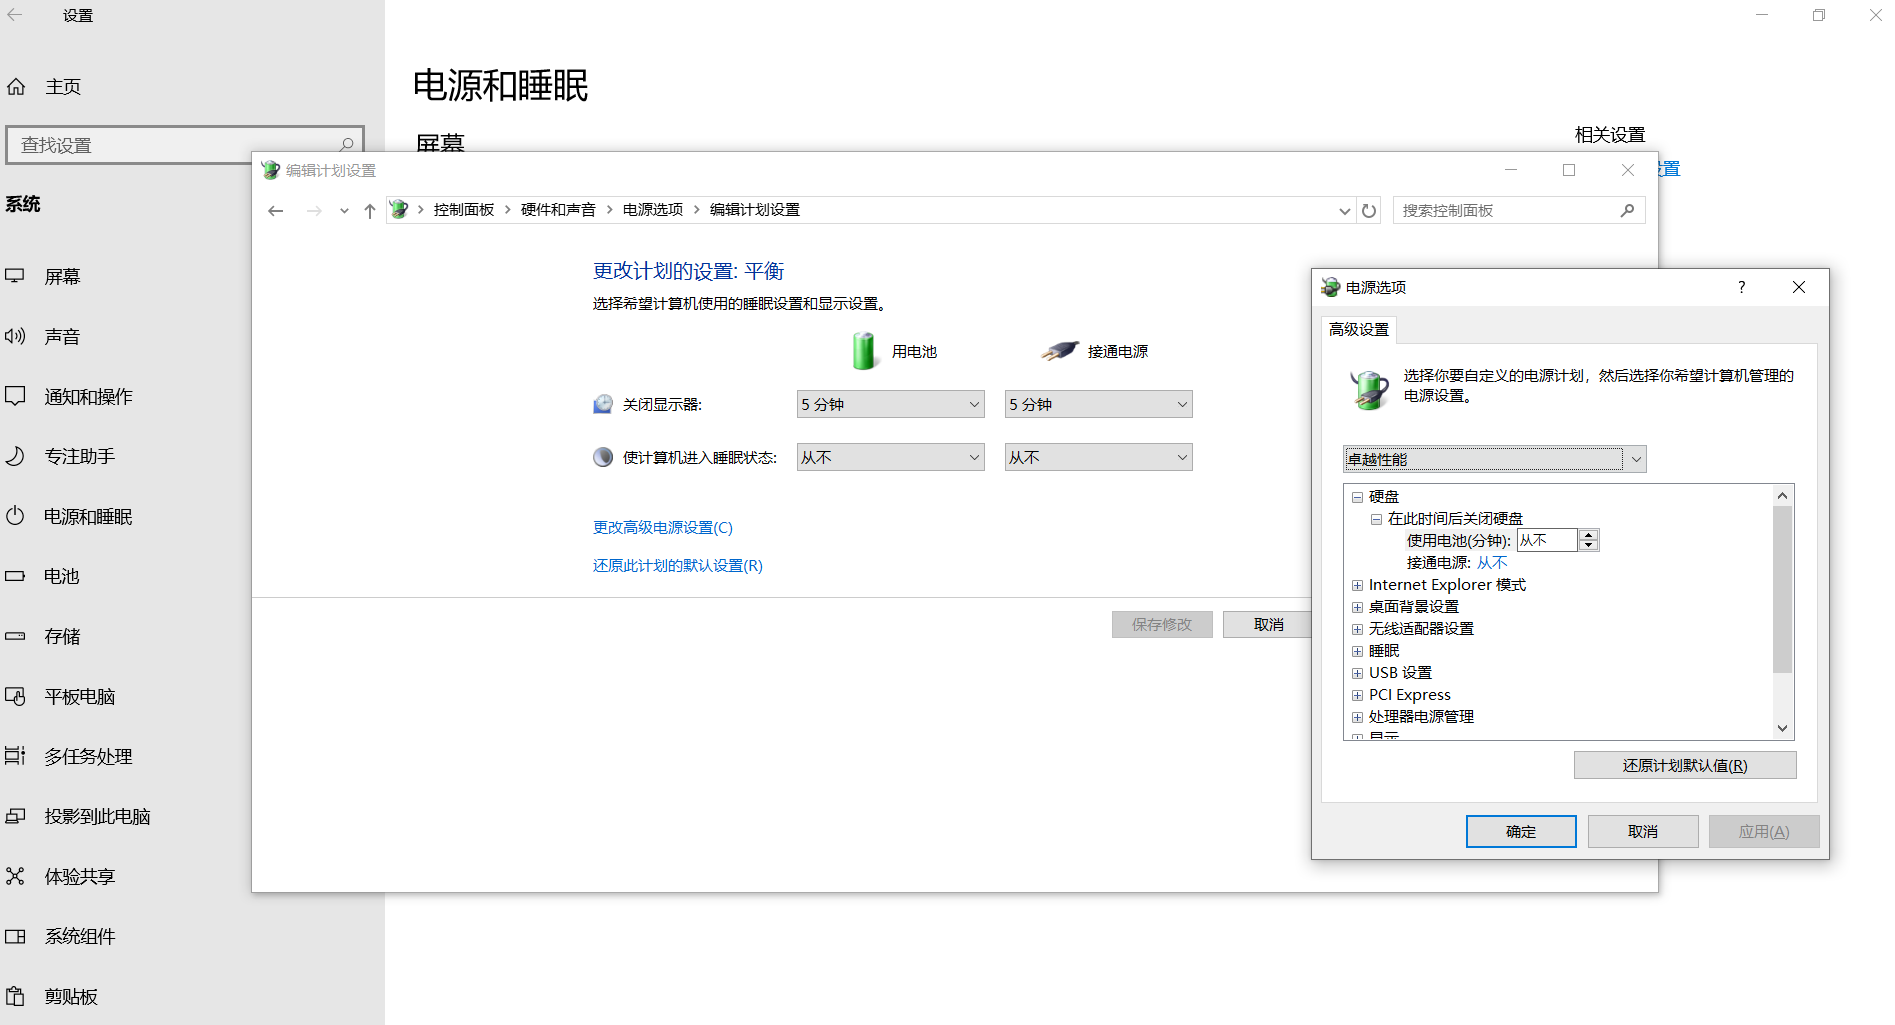Expand the USB 设置 tree node
Viewport: 1895px width, 1025px height.
1357,673
